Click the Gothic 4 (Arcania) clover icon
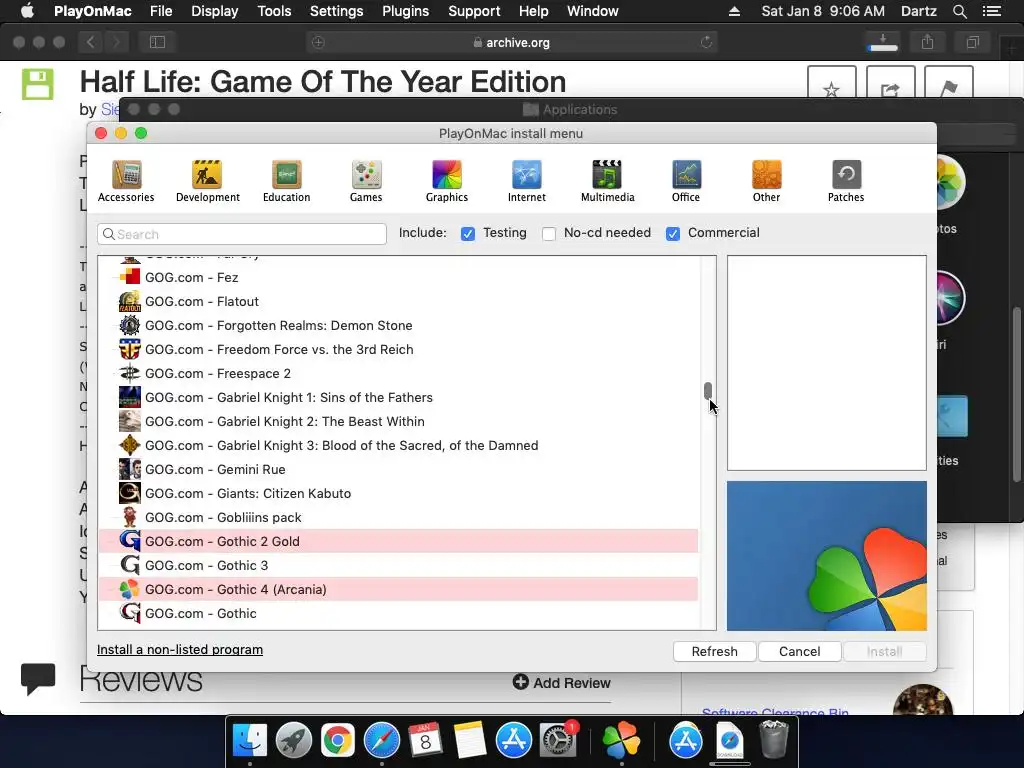 coord(129,589)
